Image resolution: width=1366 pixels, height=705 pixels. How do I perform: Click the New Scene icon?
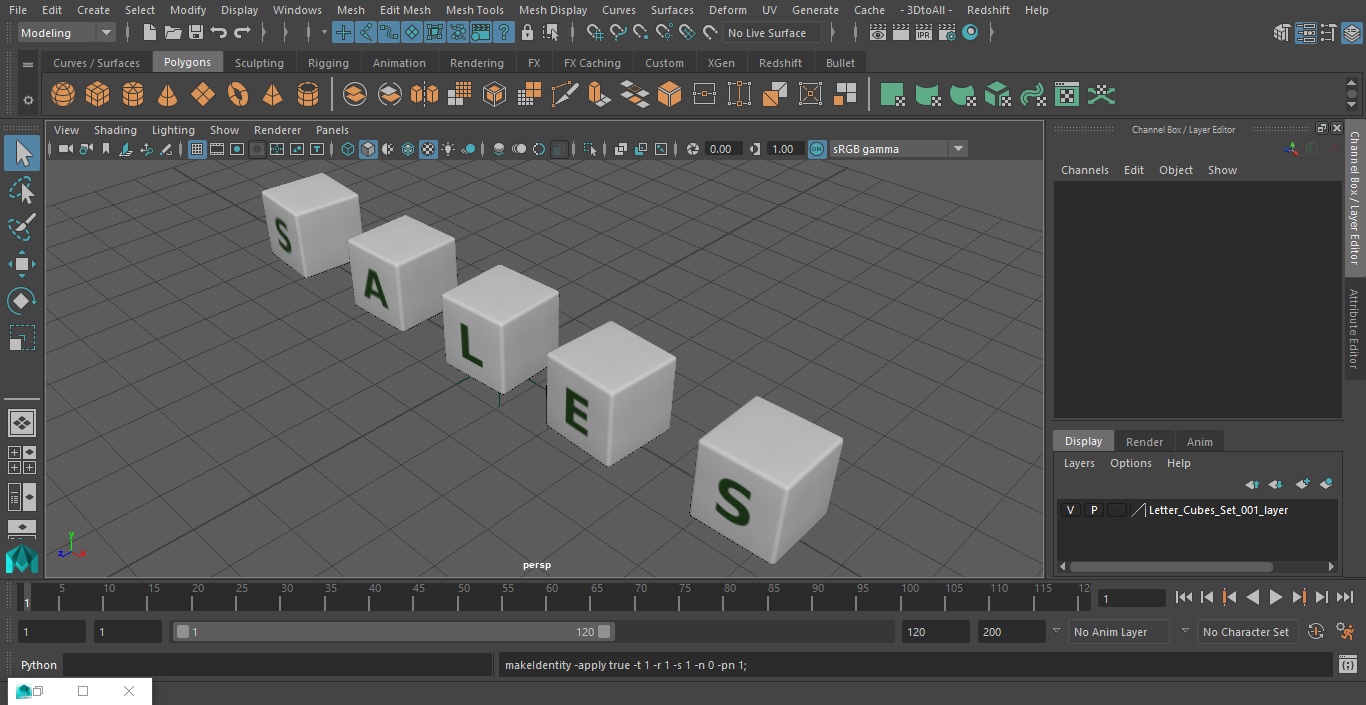point(149,33)
